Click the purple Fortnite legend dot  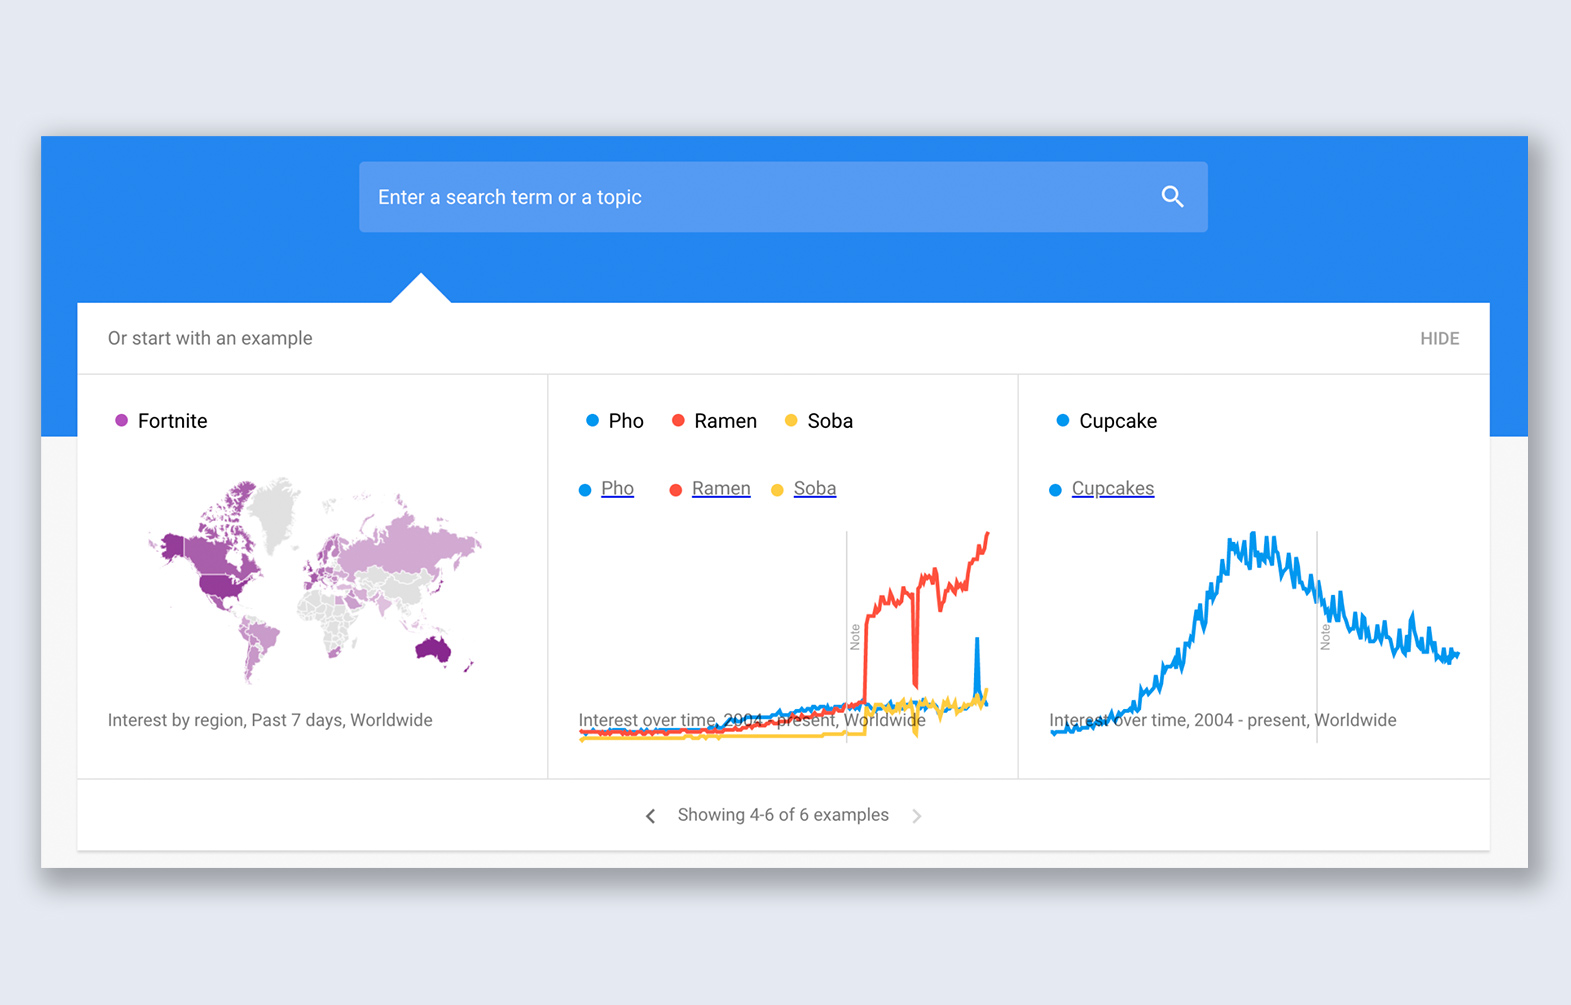click(x=121, y=421)
